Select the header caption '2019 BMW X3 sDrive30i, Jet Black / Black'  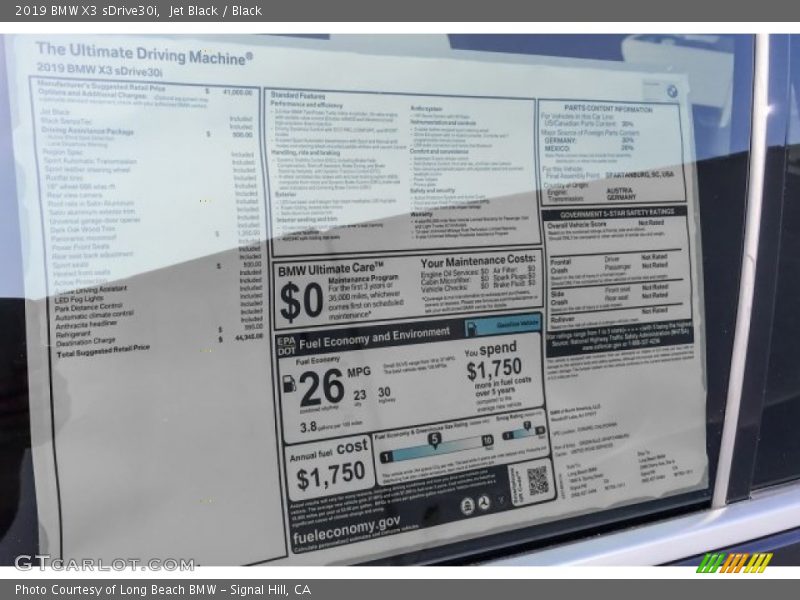pos(138,11)
